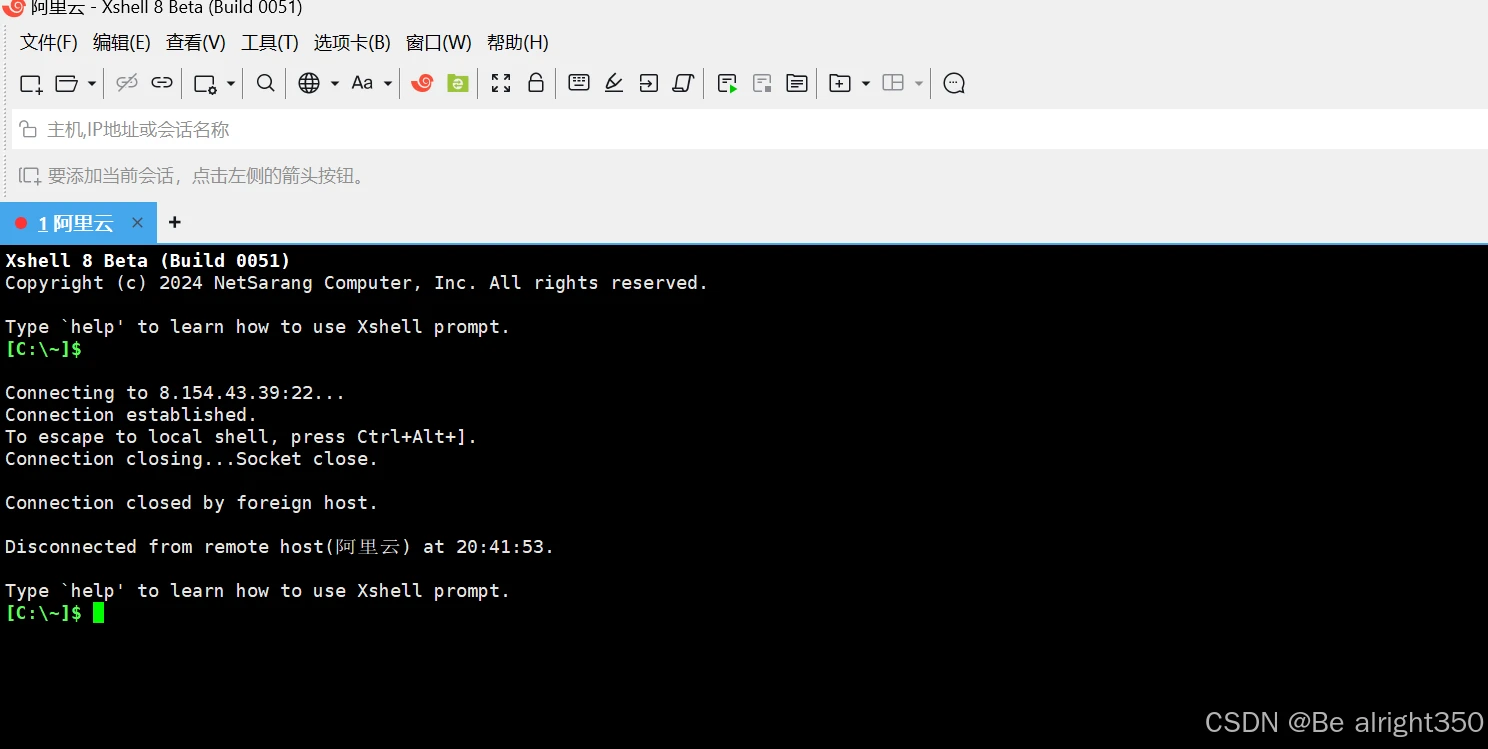Expand the new tab group dropdown arrow

866,84
